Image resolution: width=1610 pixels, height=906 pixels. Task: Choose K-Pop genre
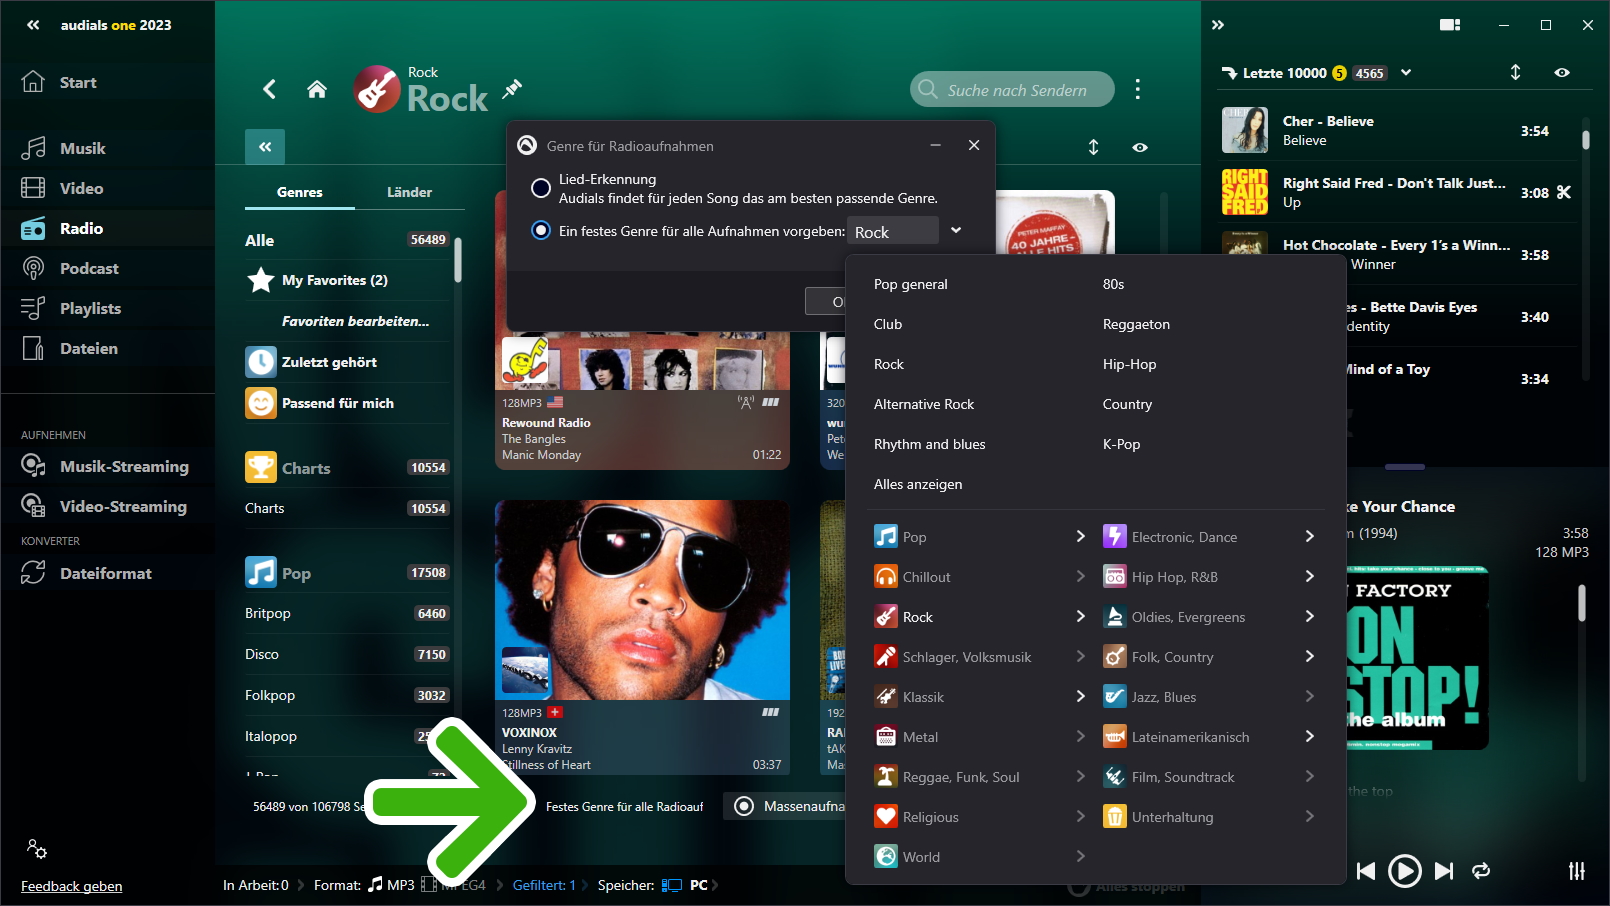[1121, 444]
